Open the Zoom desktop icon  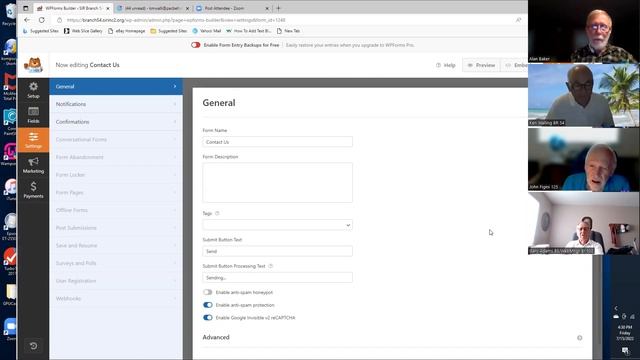10,329
